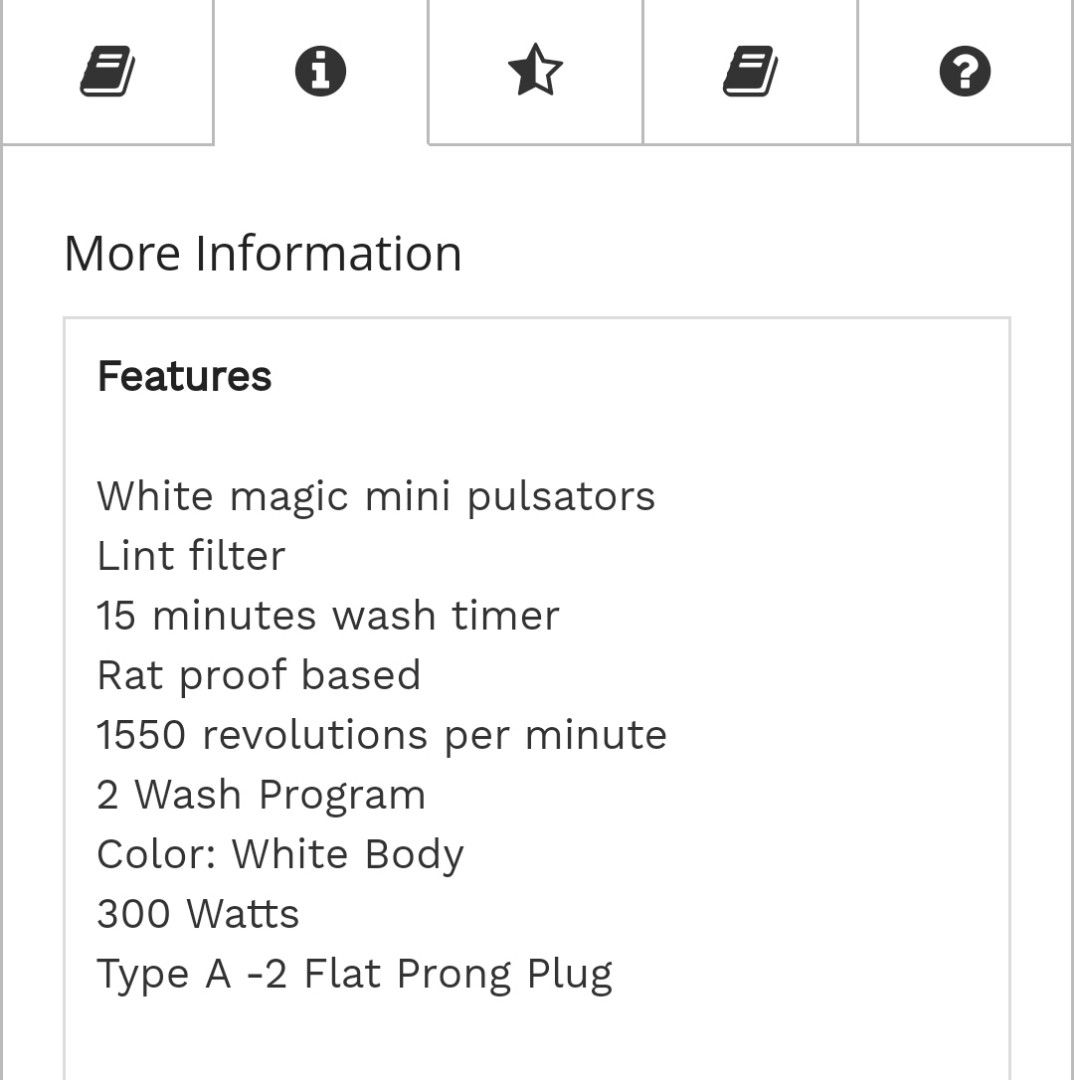
Task: Click the 15 minutes wash timer line
Action: click(x=328, y=615)
